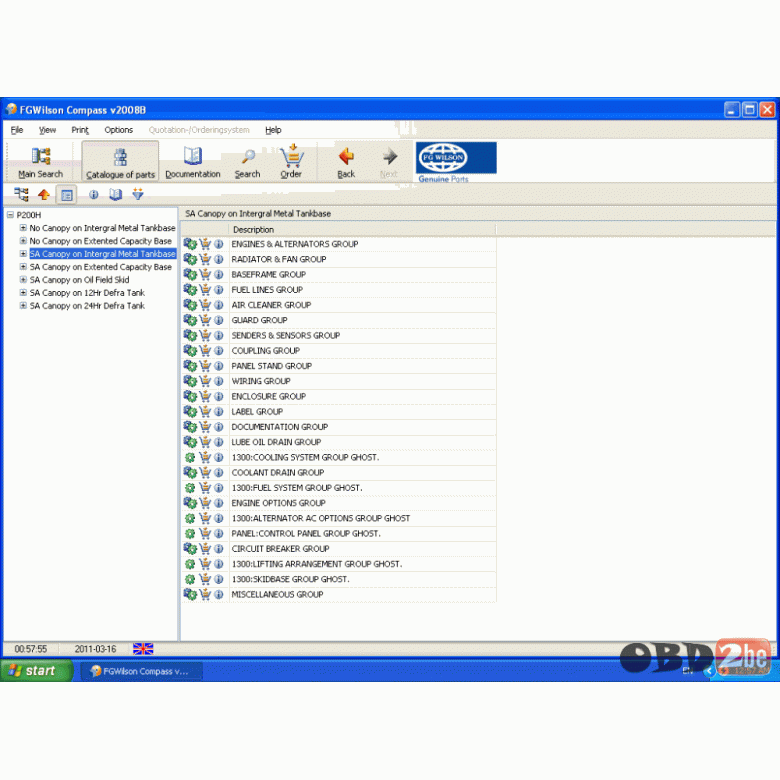Click the 2011-03-16 date in status bar
Viewport: 780px width, 780px height.
tap(95, 649)
